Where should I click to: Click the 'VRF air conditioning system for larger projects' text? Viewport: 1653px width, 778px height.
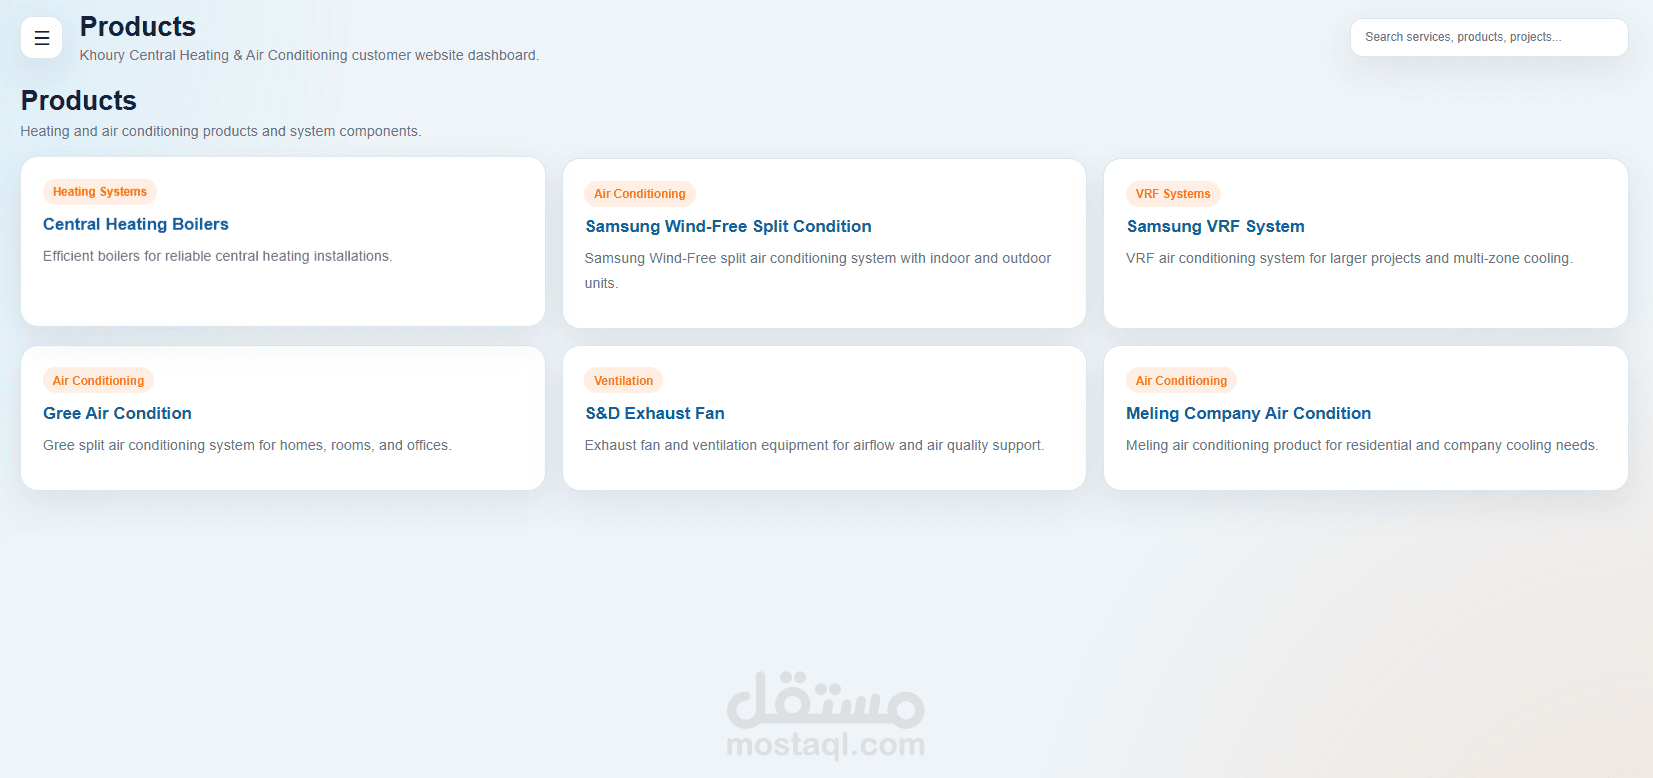[1349, 258]
